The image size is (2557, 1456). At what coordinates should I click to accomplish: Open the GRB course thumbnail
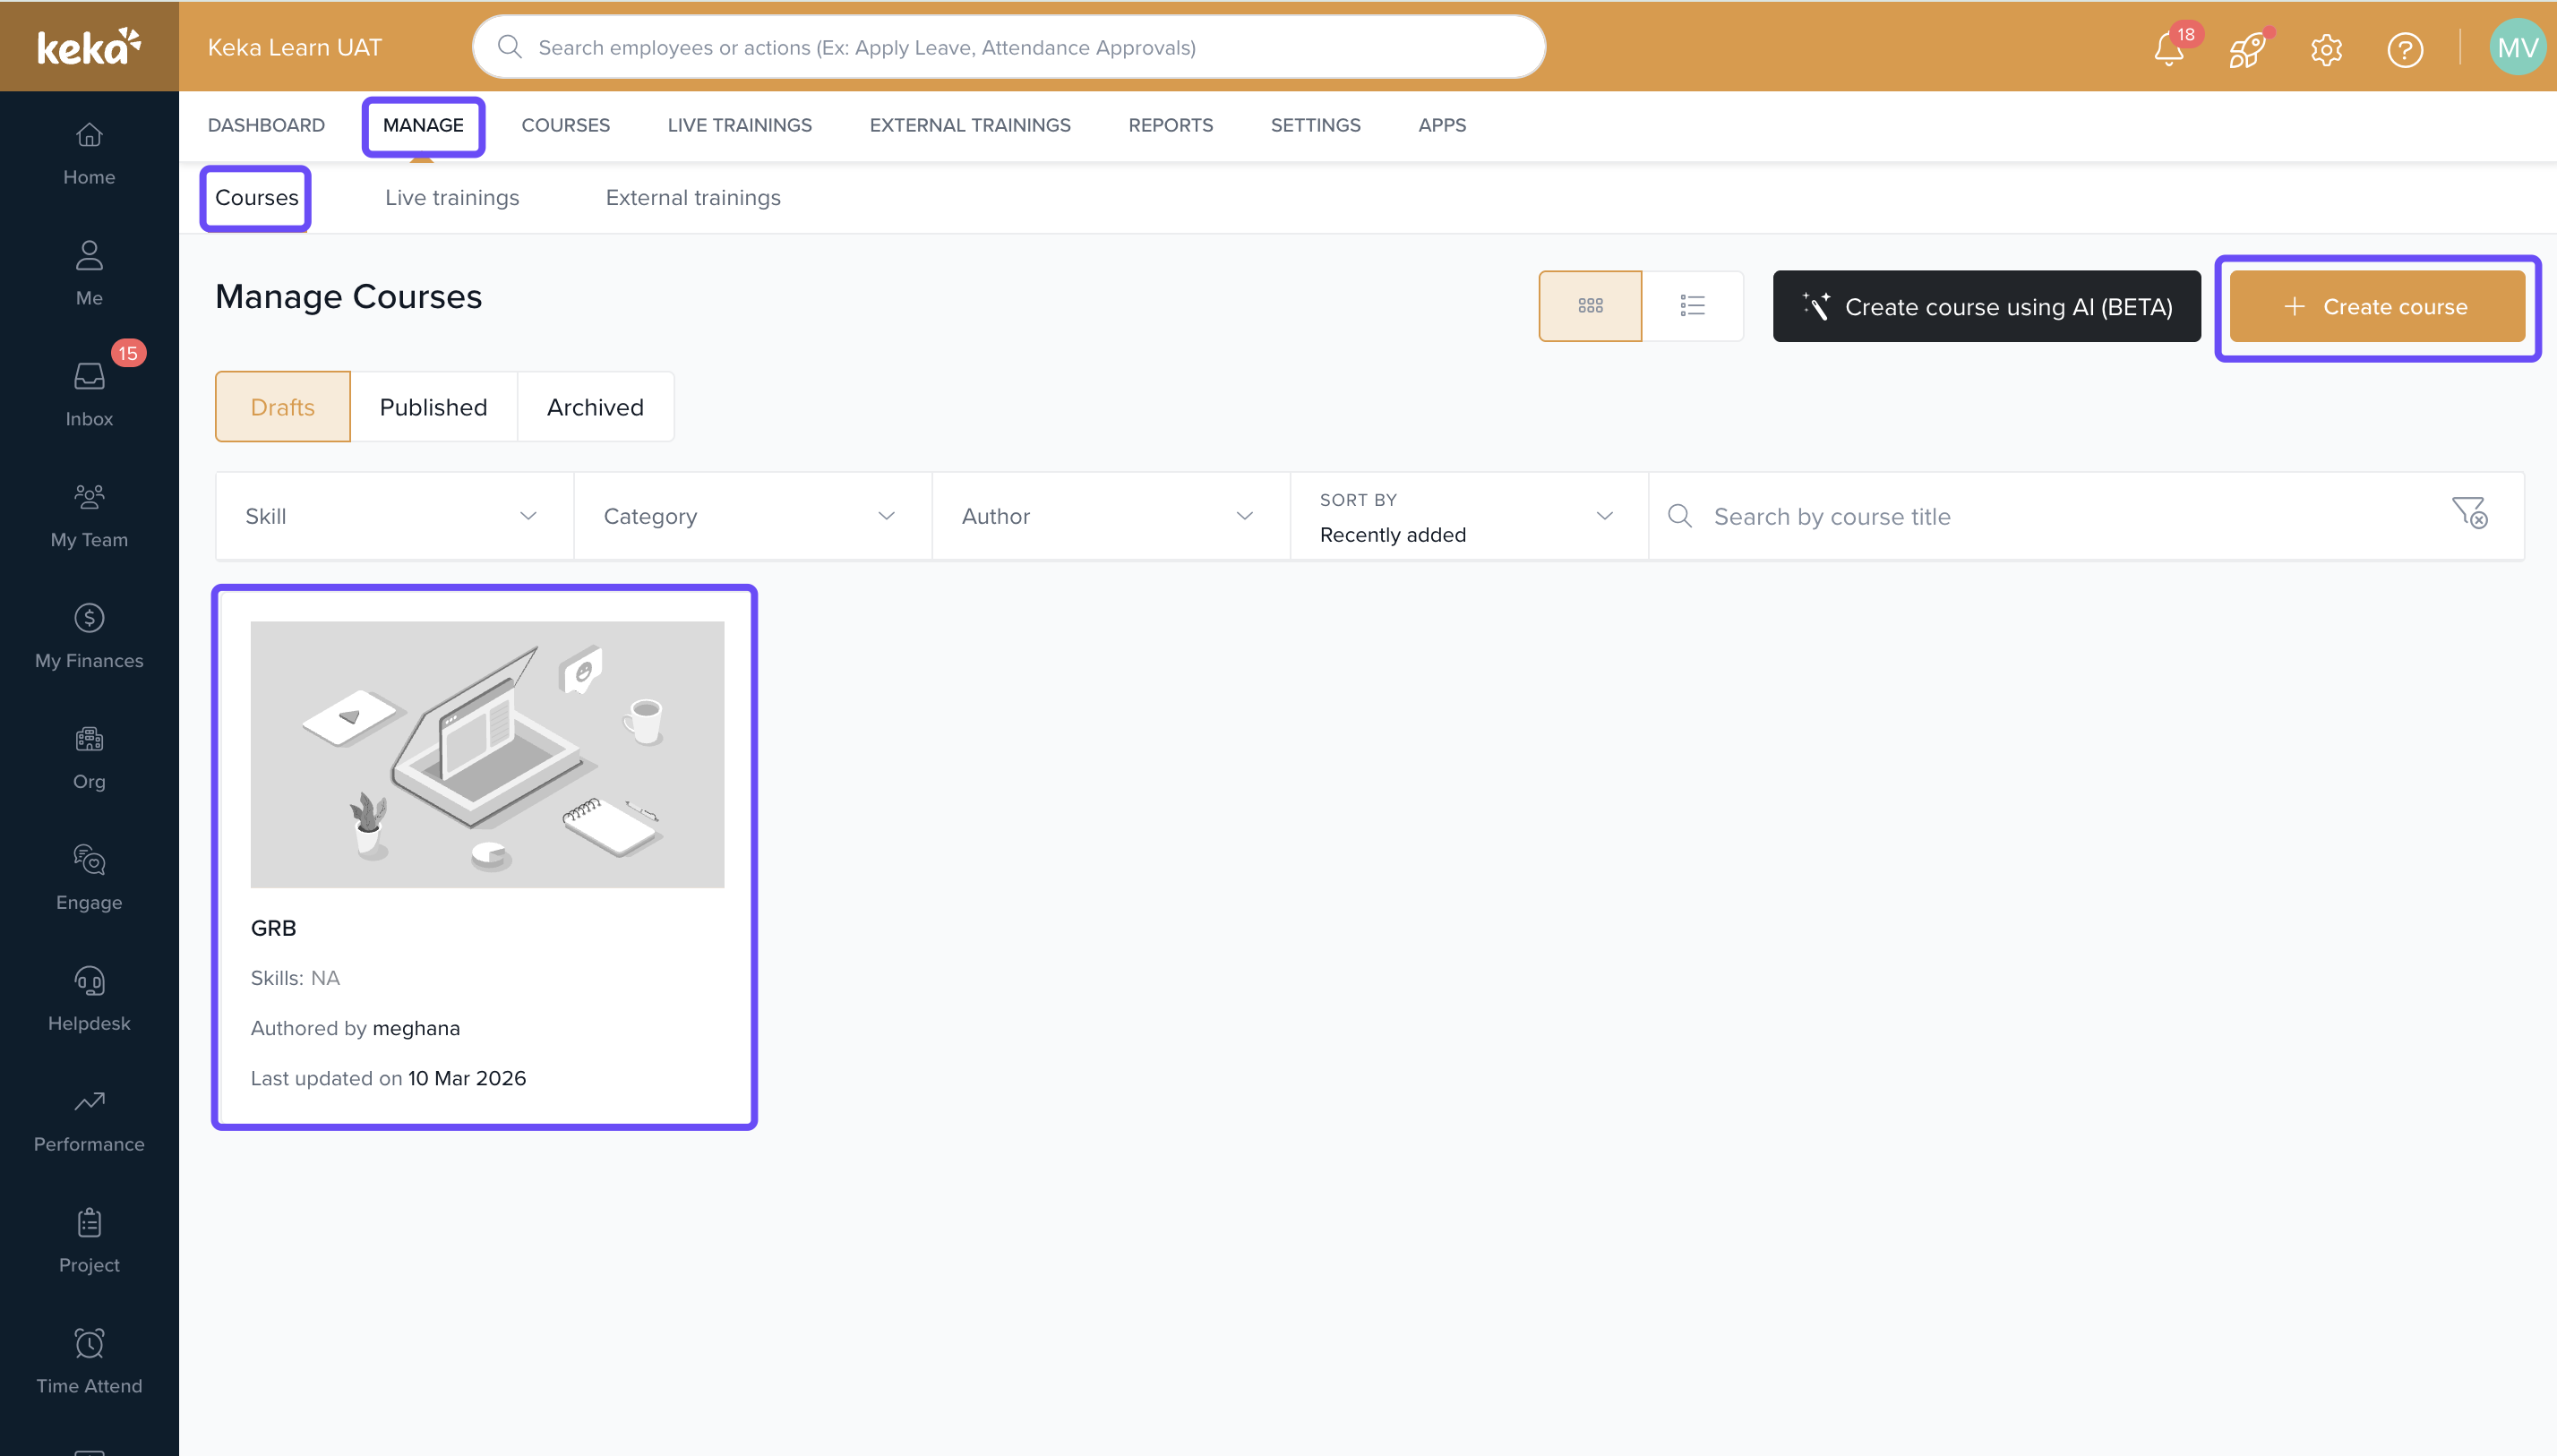487,754
